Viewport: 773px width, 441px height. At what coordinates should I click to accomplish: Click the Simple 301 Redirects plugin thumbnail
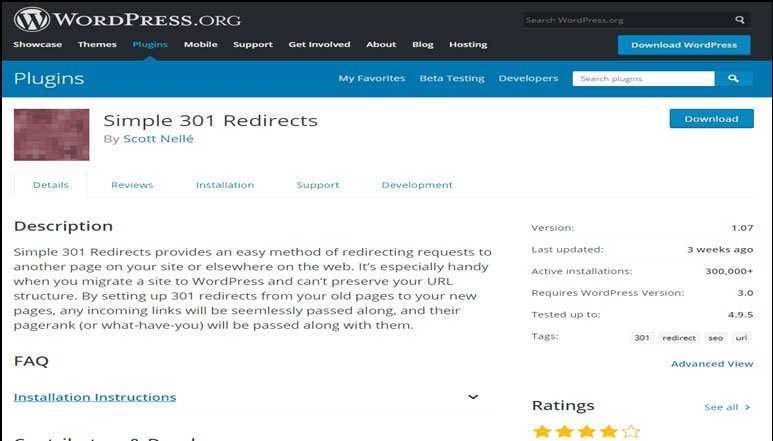[52, 135]
